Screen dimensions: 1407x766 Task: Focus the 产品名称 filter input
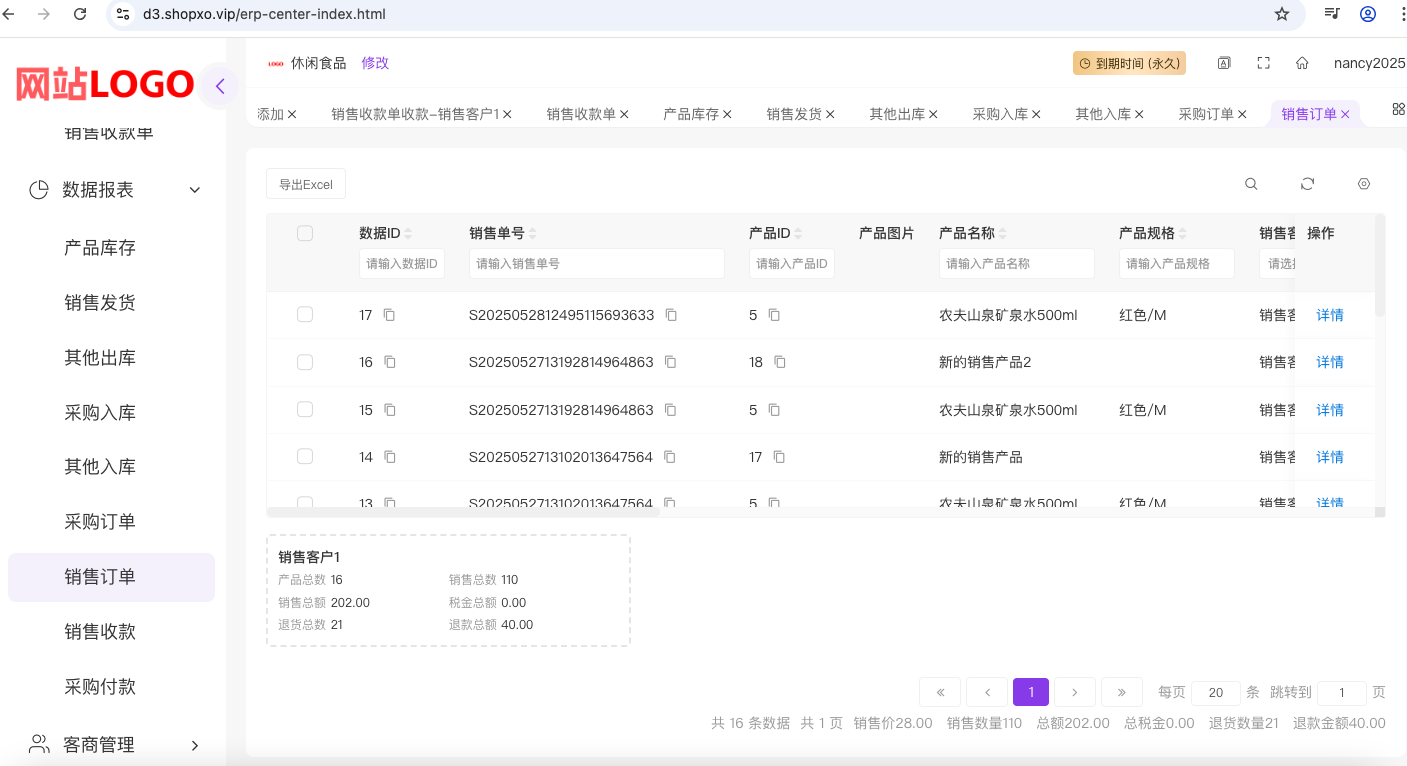coord(1017,264)
